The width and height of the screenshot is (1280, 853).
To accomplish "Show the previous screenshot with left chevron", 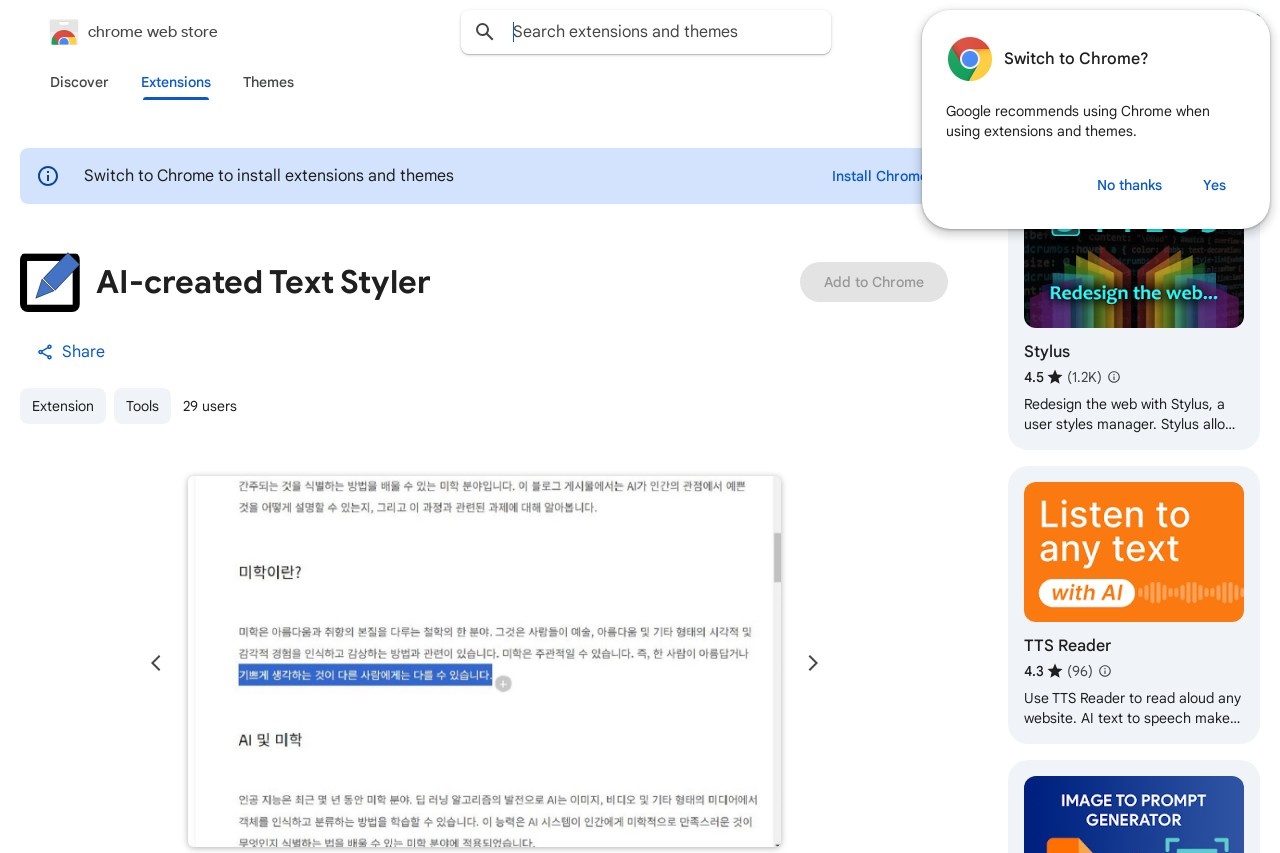I will 156,663.
